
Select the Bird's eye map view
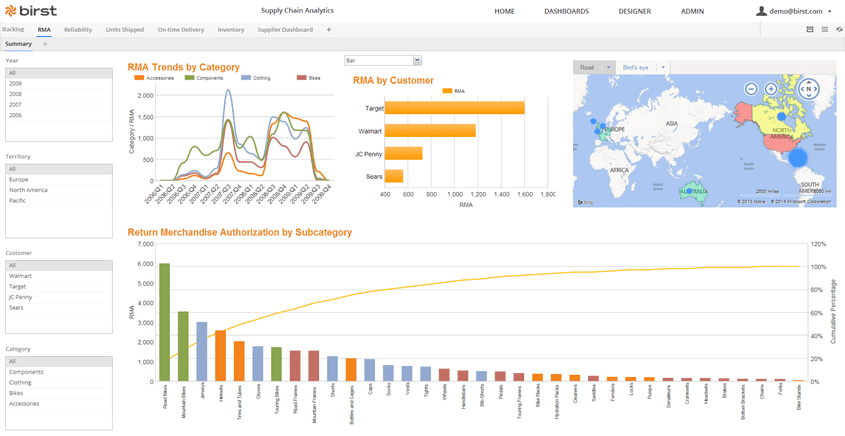click(x=635, y=67)
